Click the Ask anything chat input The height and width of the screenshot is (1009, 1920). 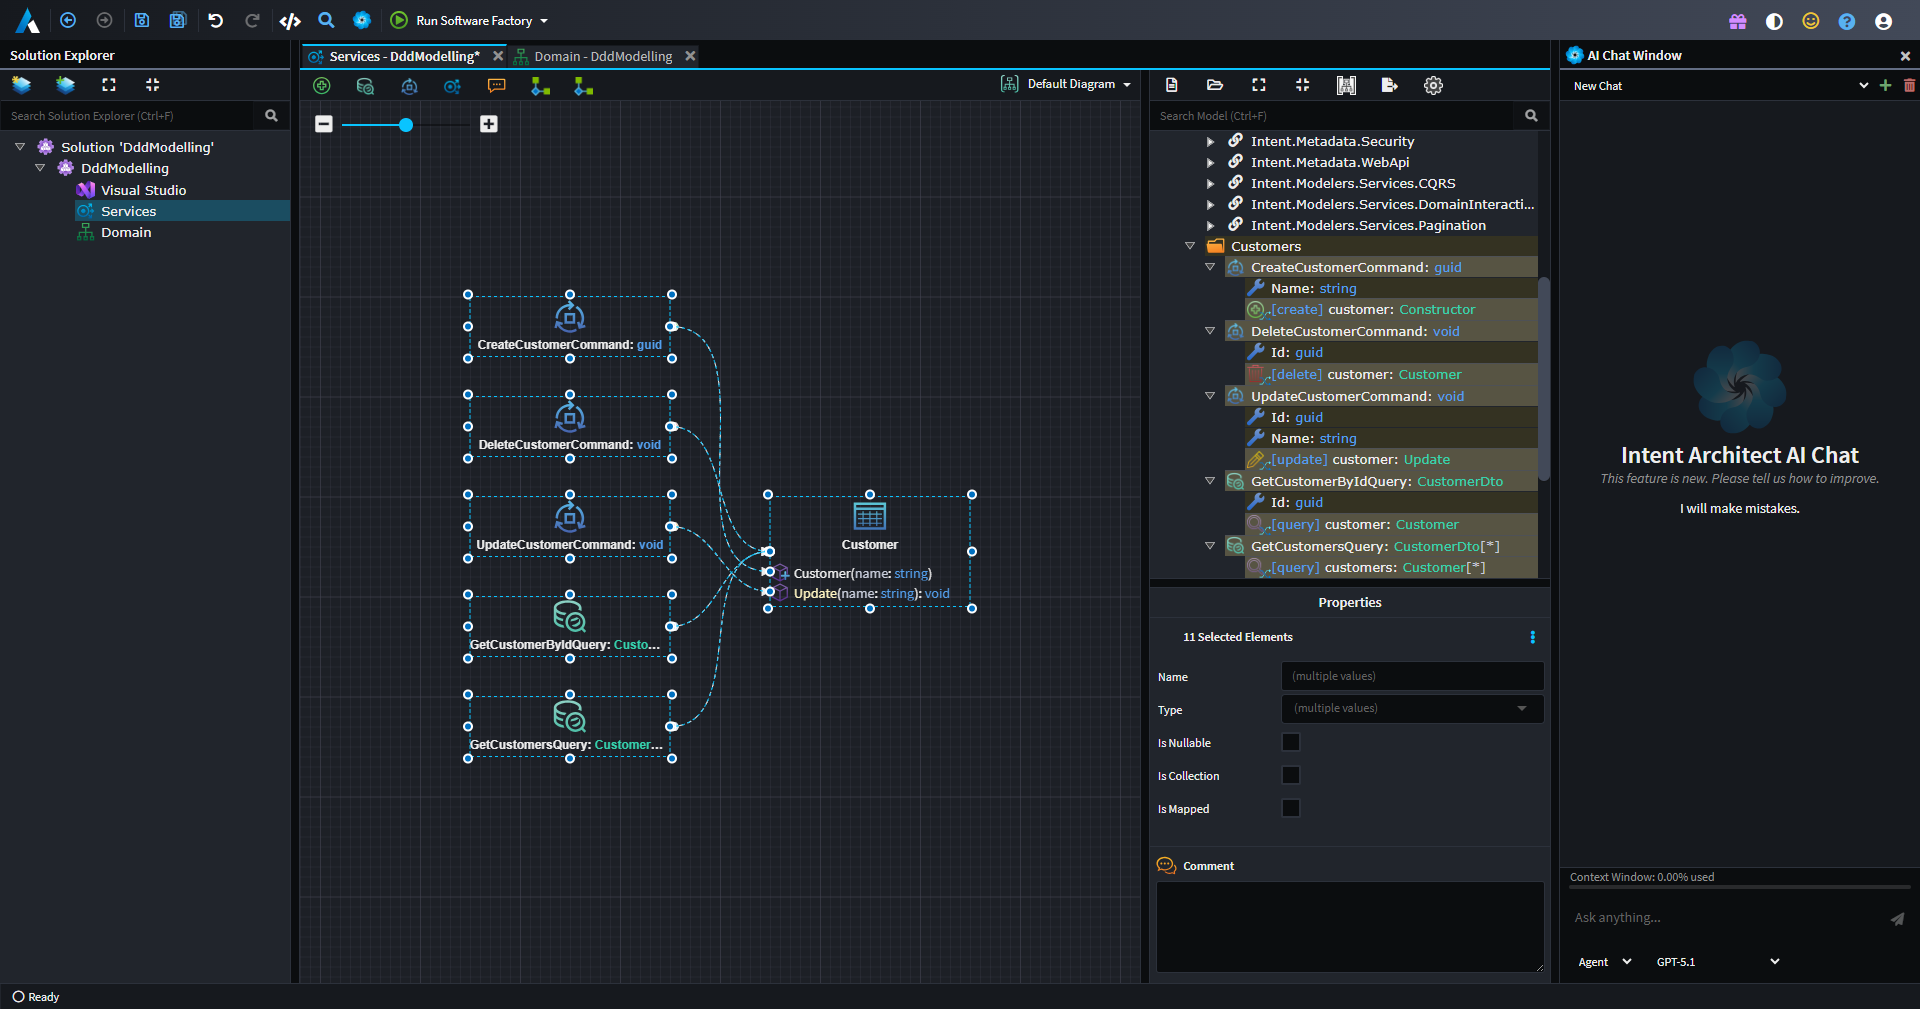coord(1725,918)
